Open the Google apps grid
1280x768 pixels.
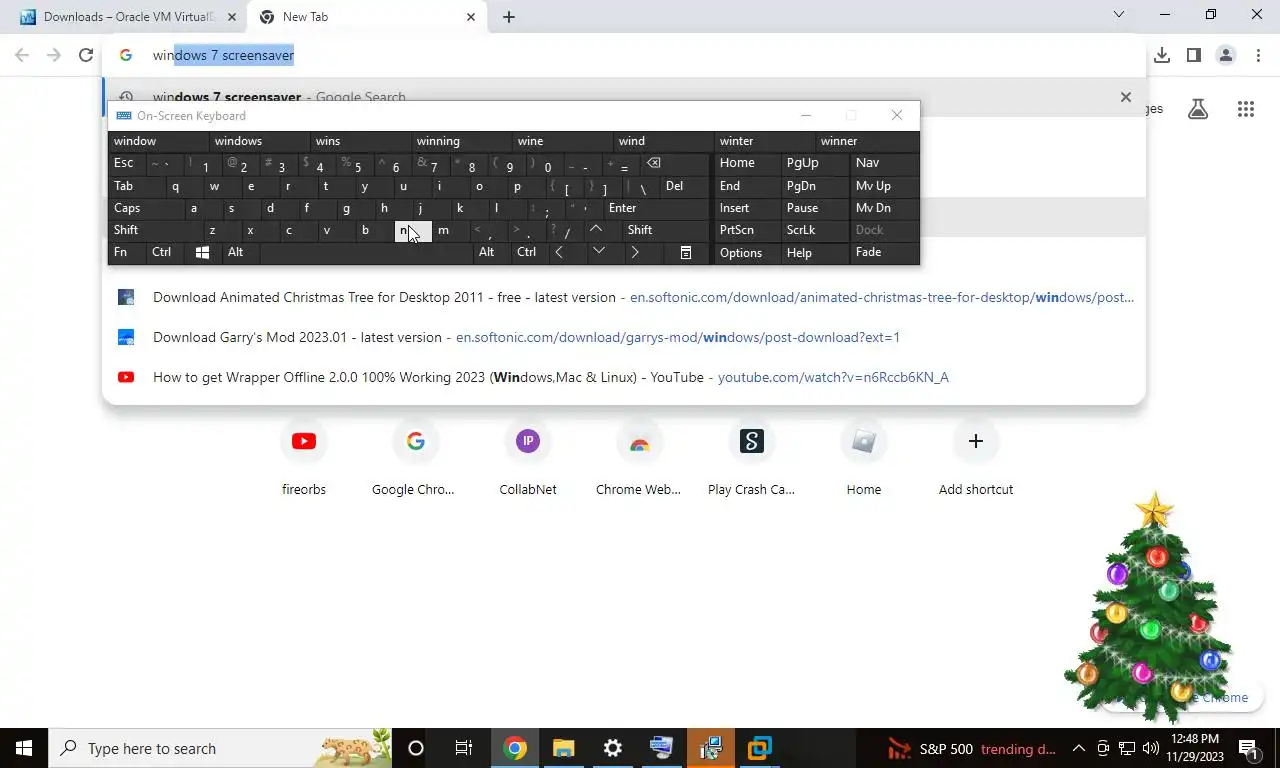(1246, 109)
